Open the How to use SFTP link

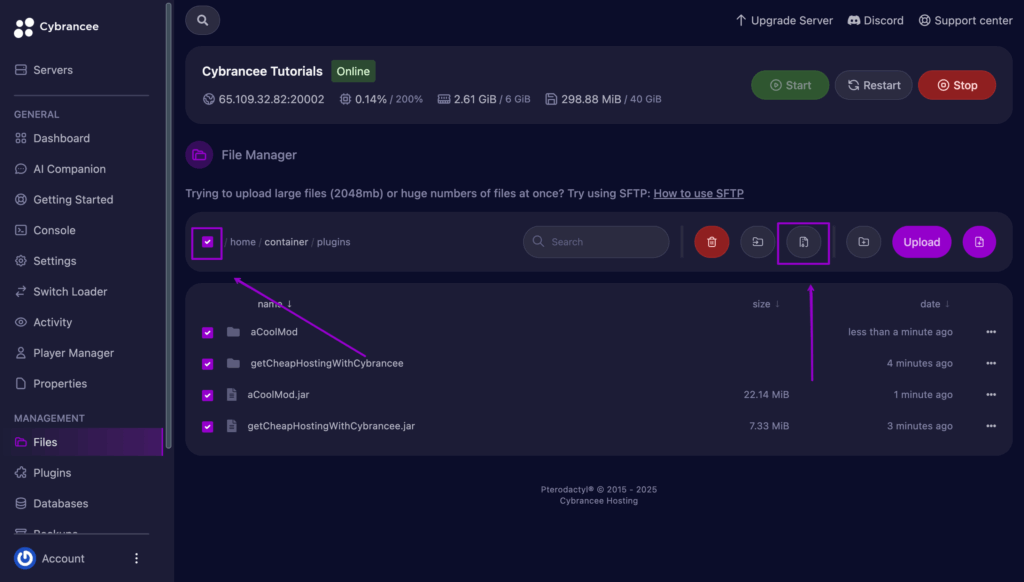click(698, 193)
